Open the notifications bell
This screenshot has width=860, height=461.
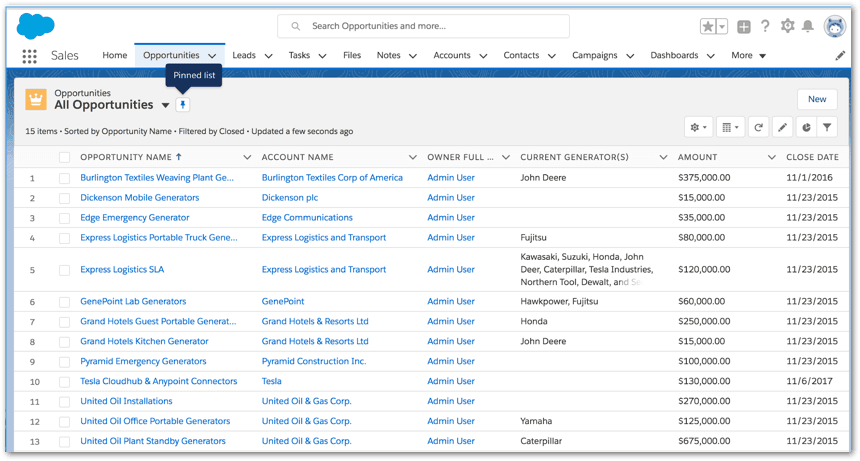[x=808, y=27]
